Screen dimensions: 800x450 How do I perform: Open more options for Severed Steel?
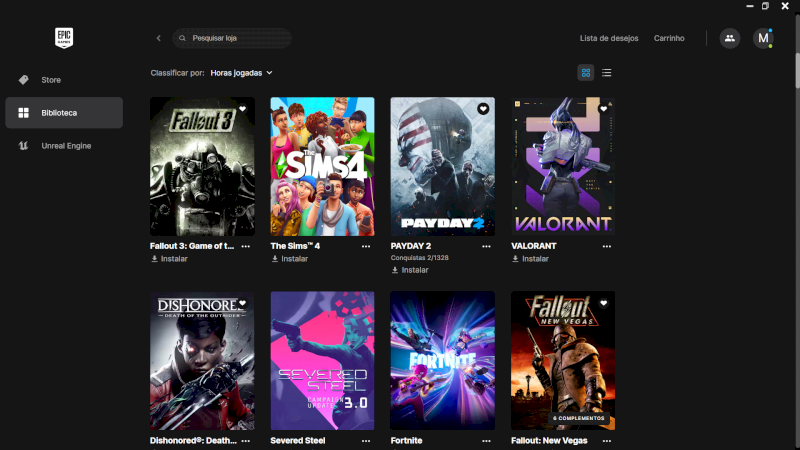[x=366, y=441]
